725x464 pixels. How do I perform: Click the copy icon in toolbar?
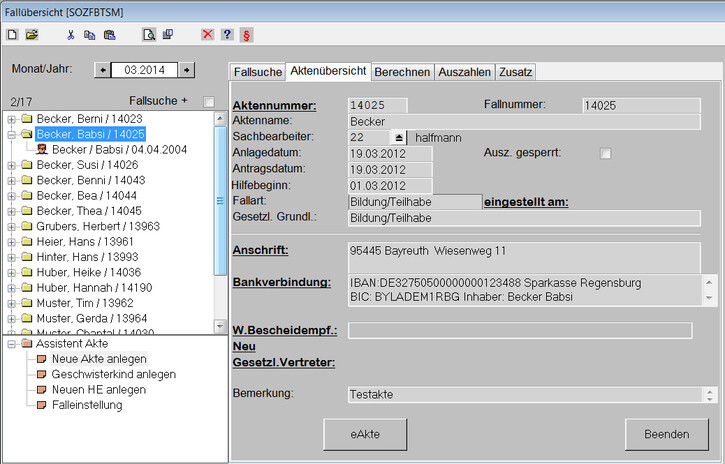coord(90,34)
